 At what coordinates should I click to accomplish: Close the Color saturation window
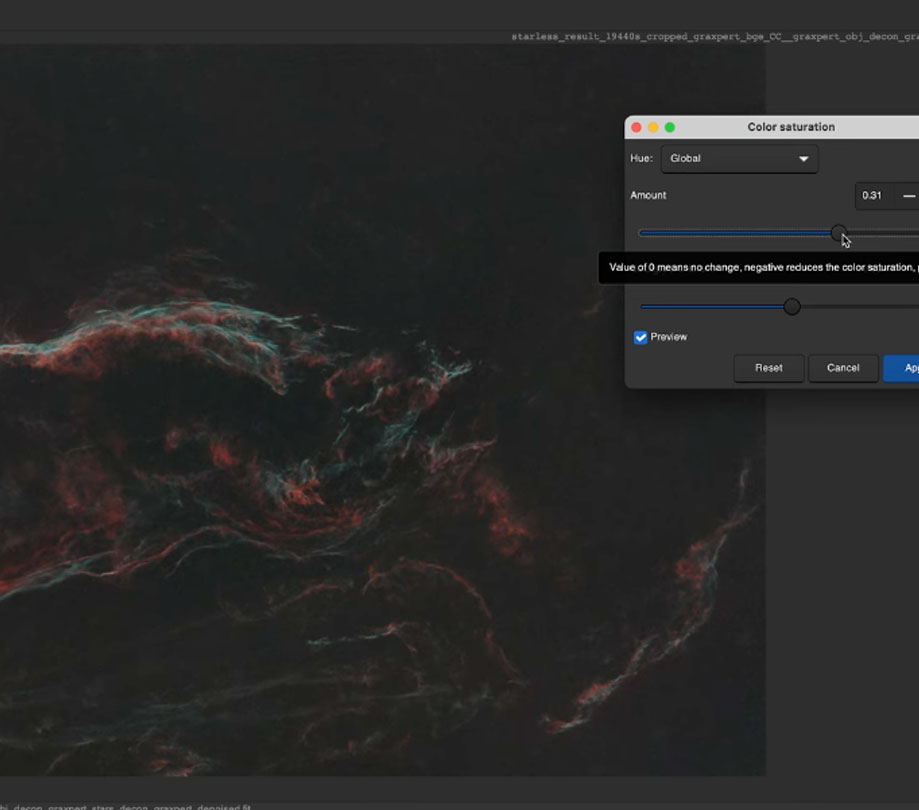[x=636, y=127]
